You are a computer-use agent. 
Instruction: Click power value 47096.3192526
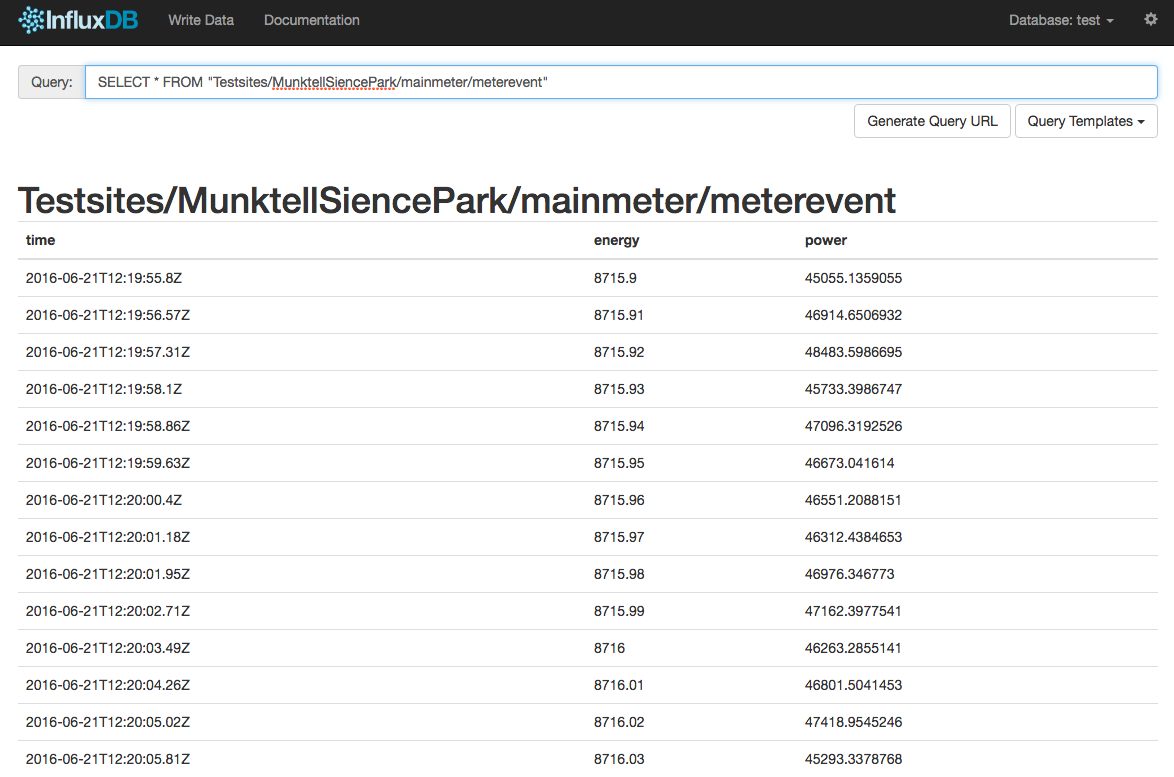click(x=854, y=426)
